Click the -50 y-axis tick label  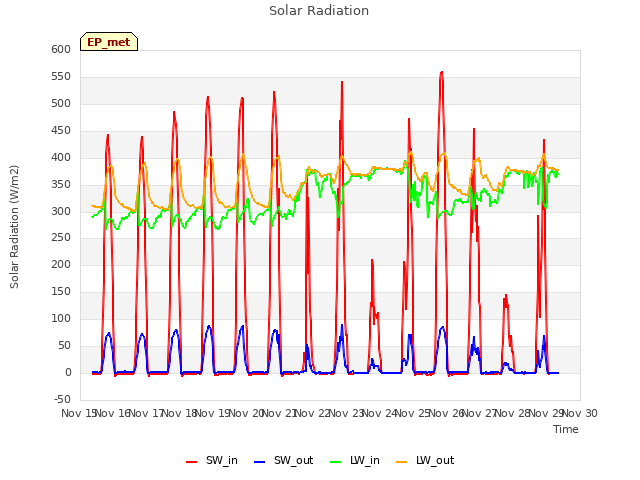pos(62,399)
